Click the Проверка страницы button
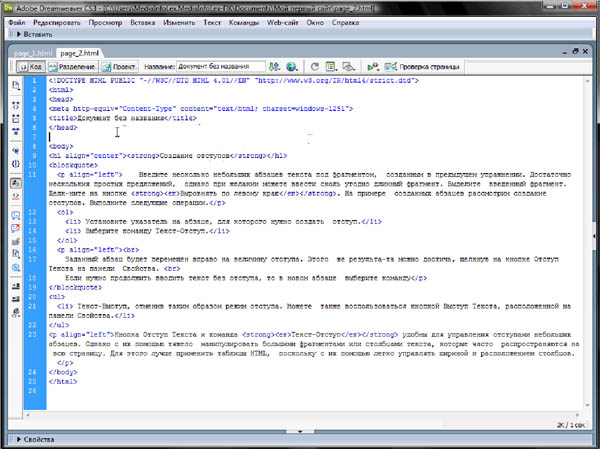Viewport: 600px width, 449px height. pyautogui.click(x=424, y=66)
